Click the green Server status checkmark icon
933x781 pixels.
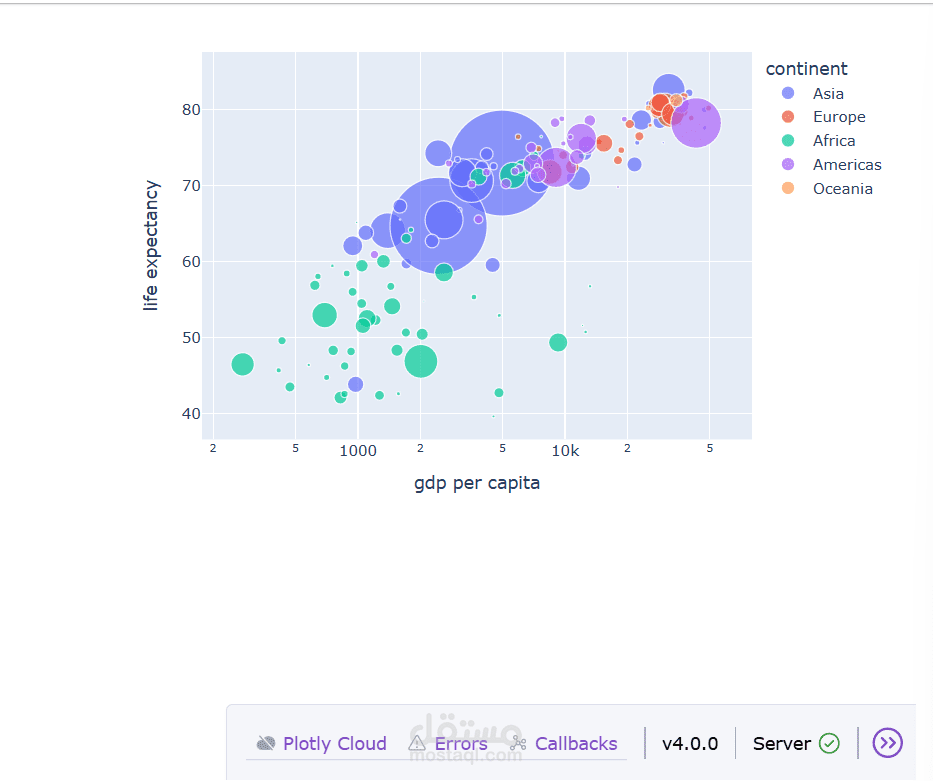pyautogui.click(x=829, y=744)
